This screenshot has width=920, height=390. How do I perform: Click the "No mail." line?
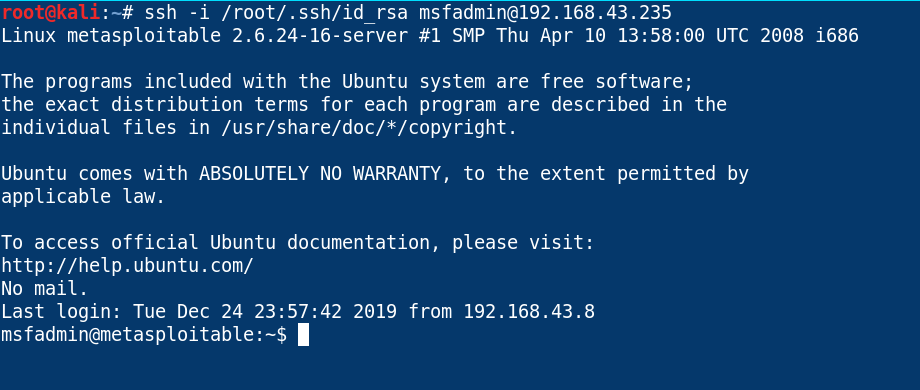pyautogui.click(x=45, y=289)
